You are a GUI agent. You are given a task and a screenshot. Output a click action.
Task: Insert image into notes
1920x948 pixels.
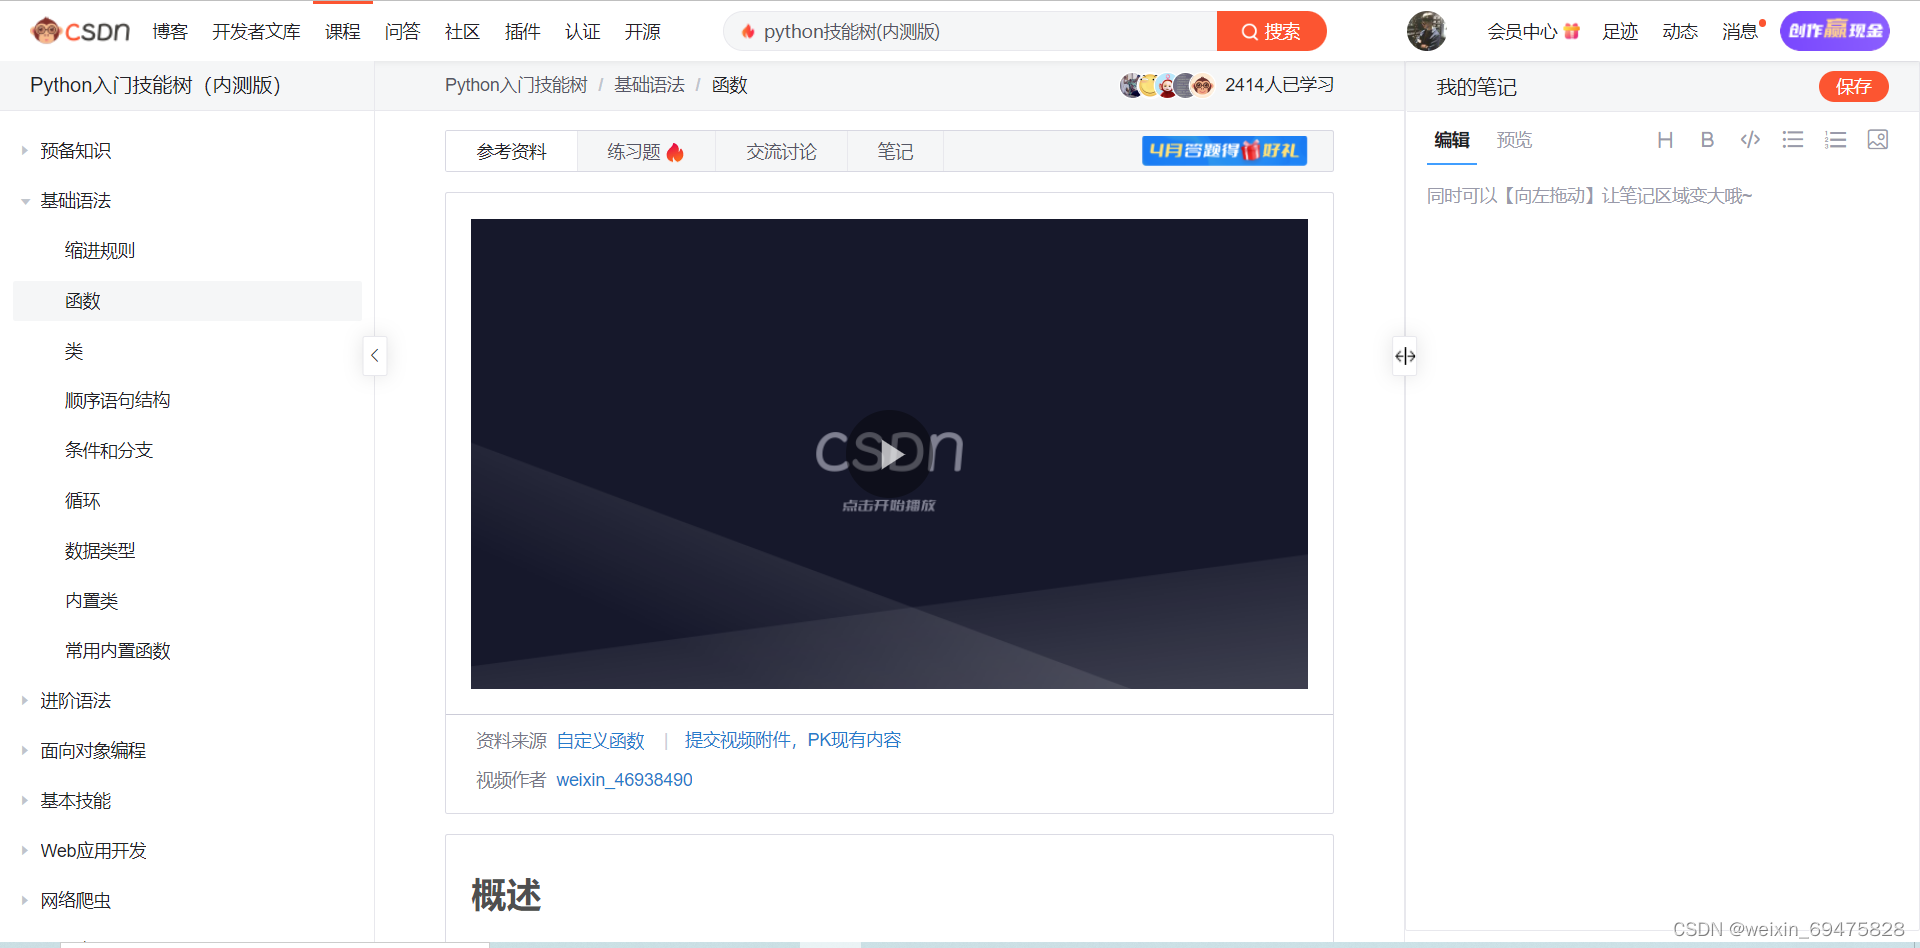coord(1878,140)
